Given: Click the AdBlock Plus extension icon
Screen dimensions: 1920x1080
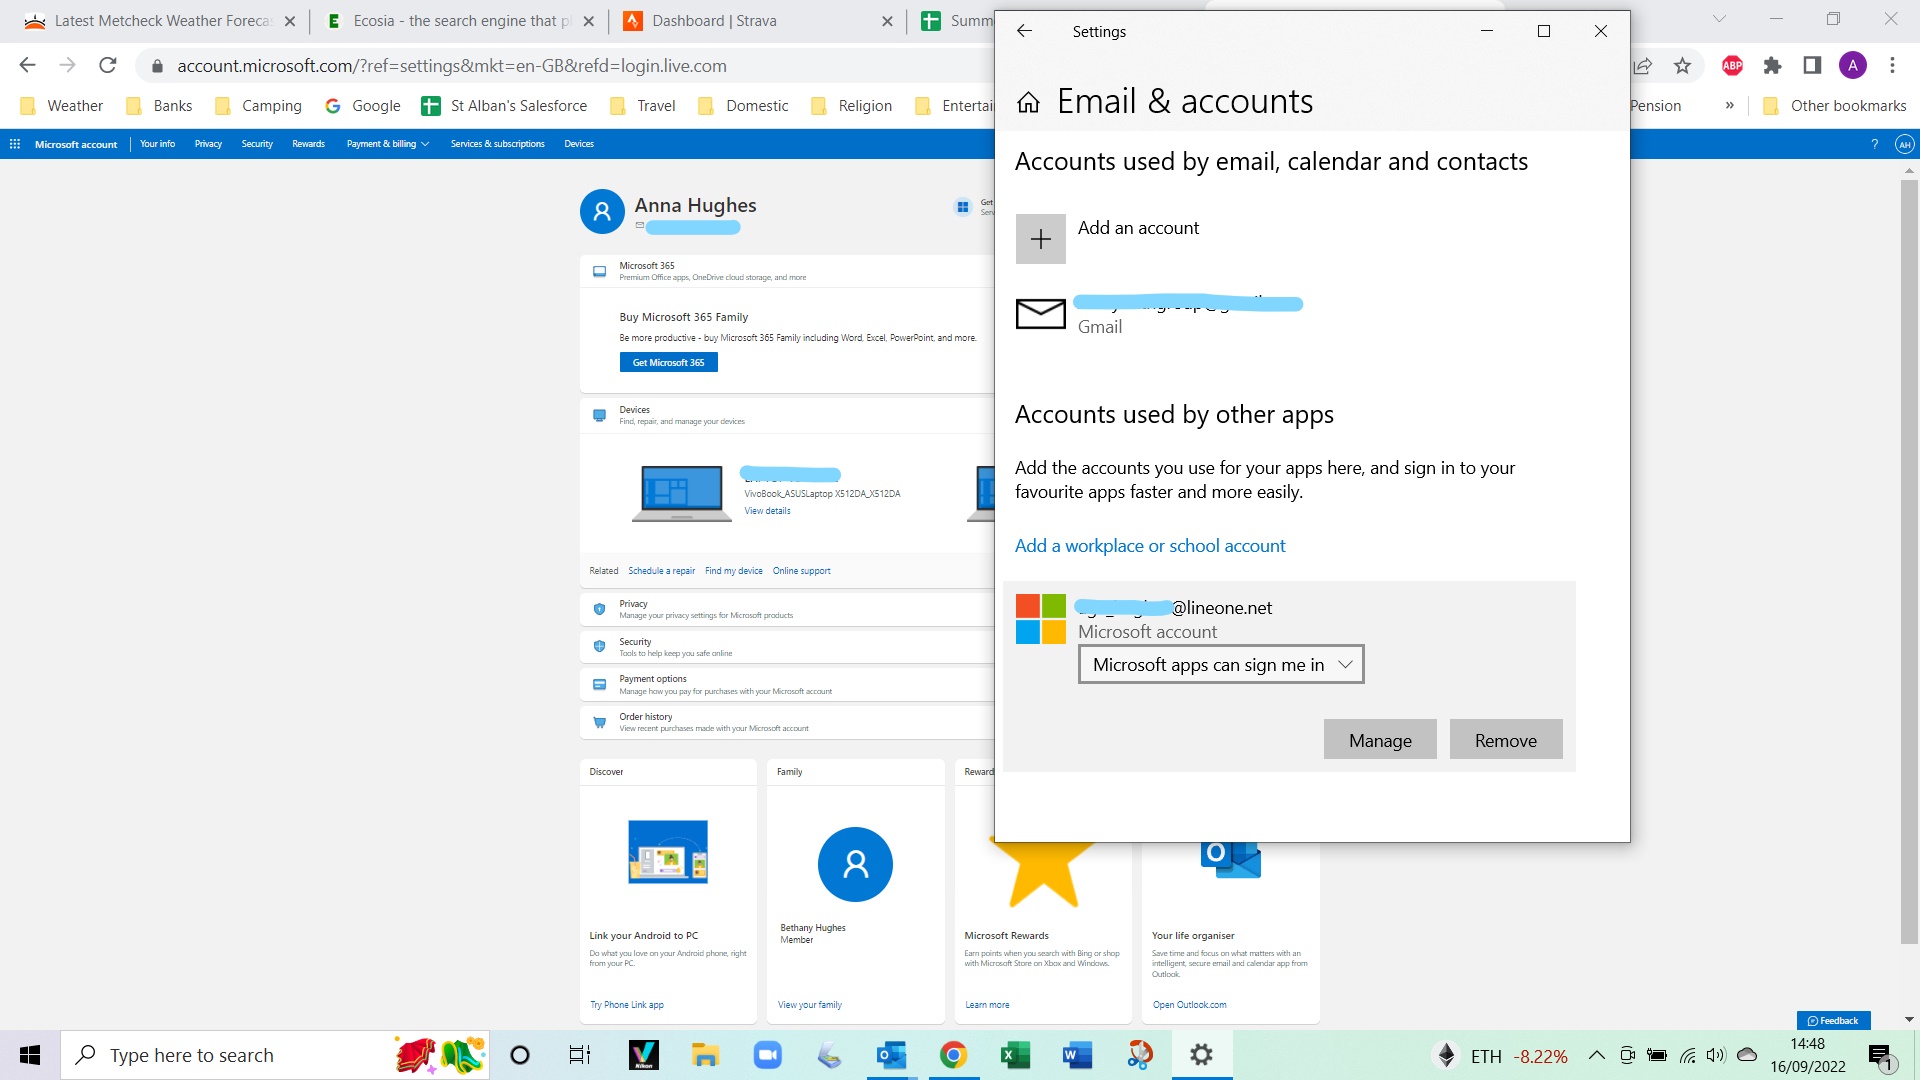Looking at the screenshot, I should click(1732, 66).
